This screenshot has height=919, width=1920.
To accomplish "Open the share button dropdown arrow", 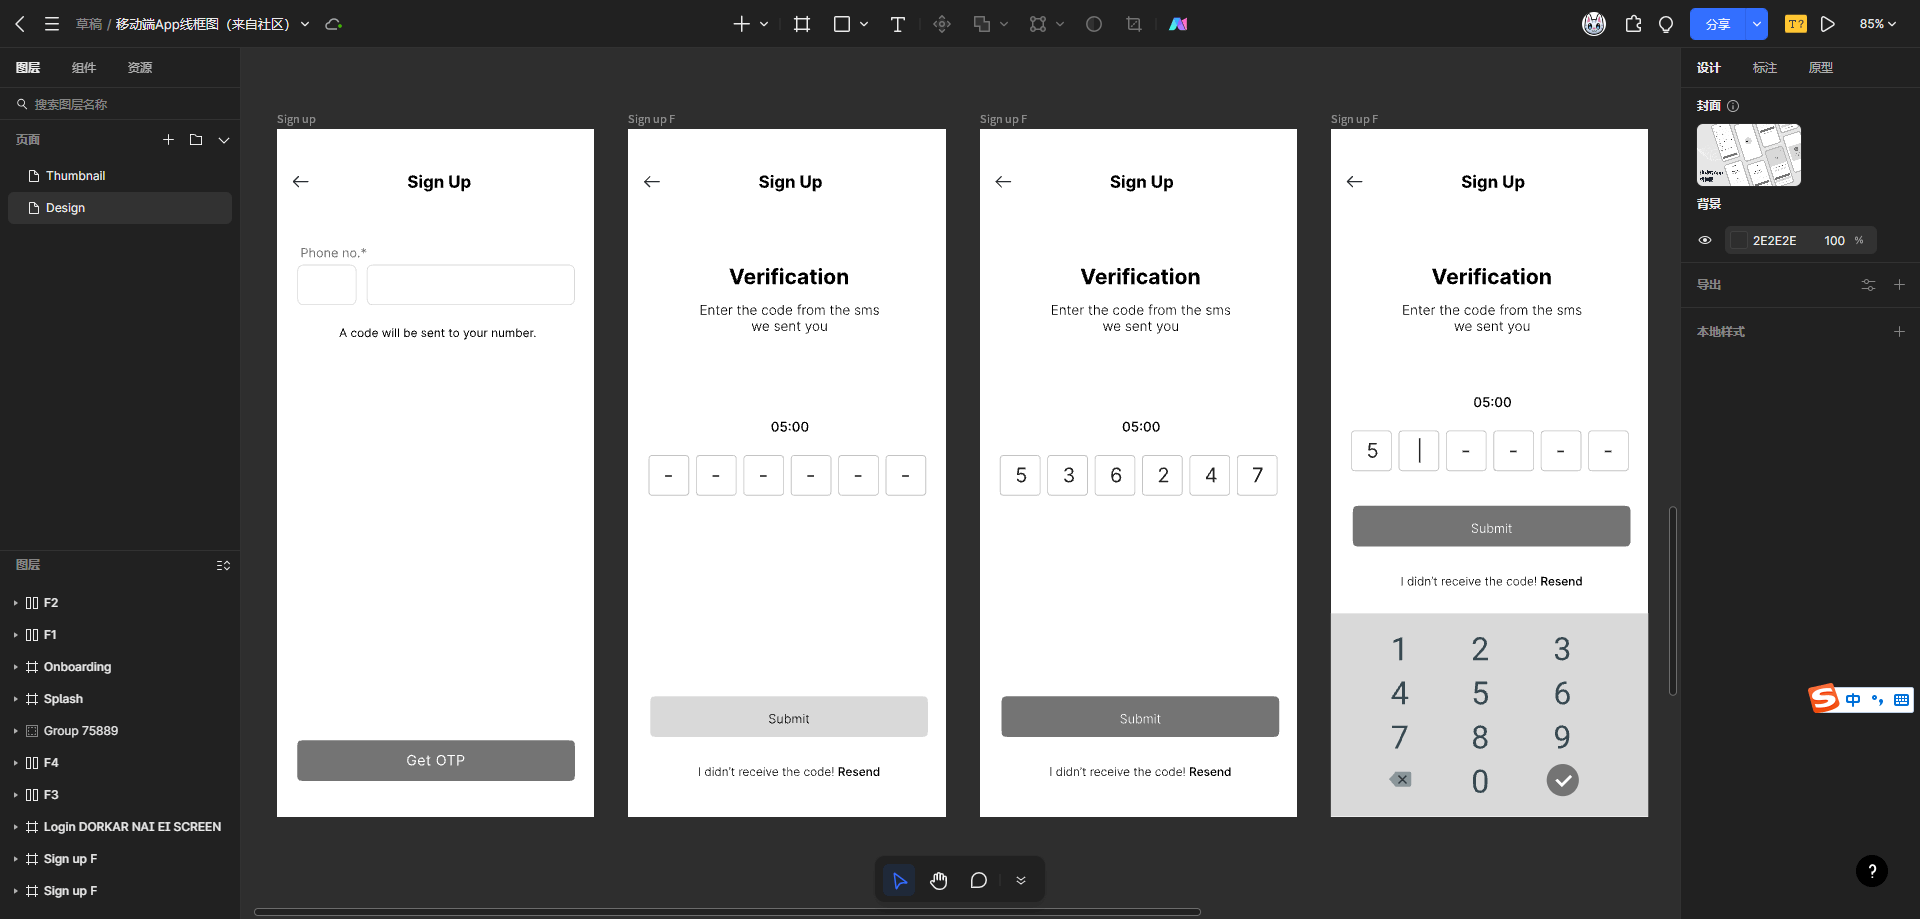I will coord(1757,24).
